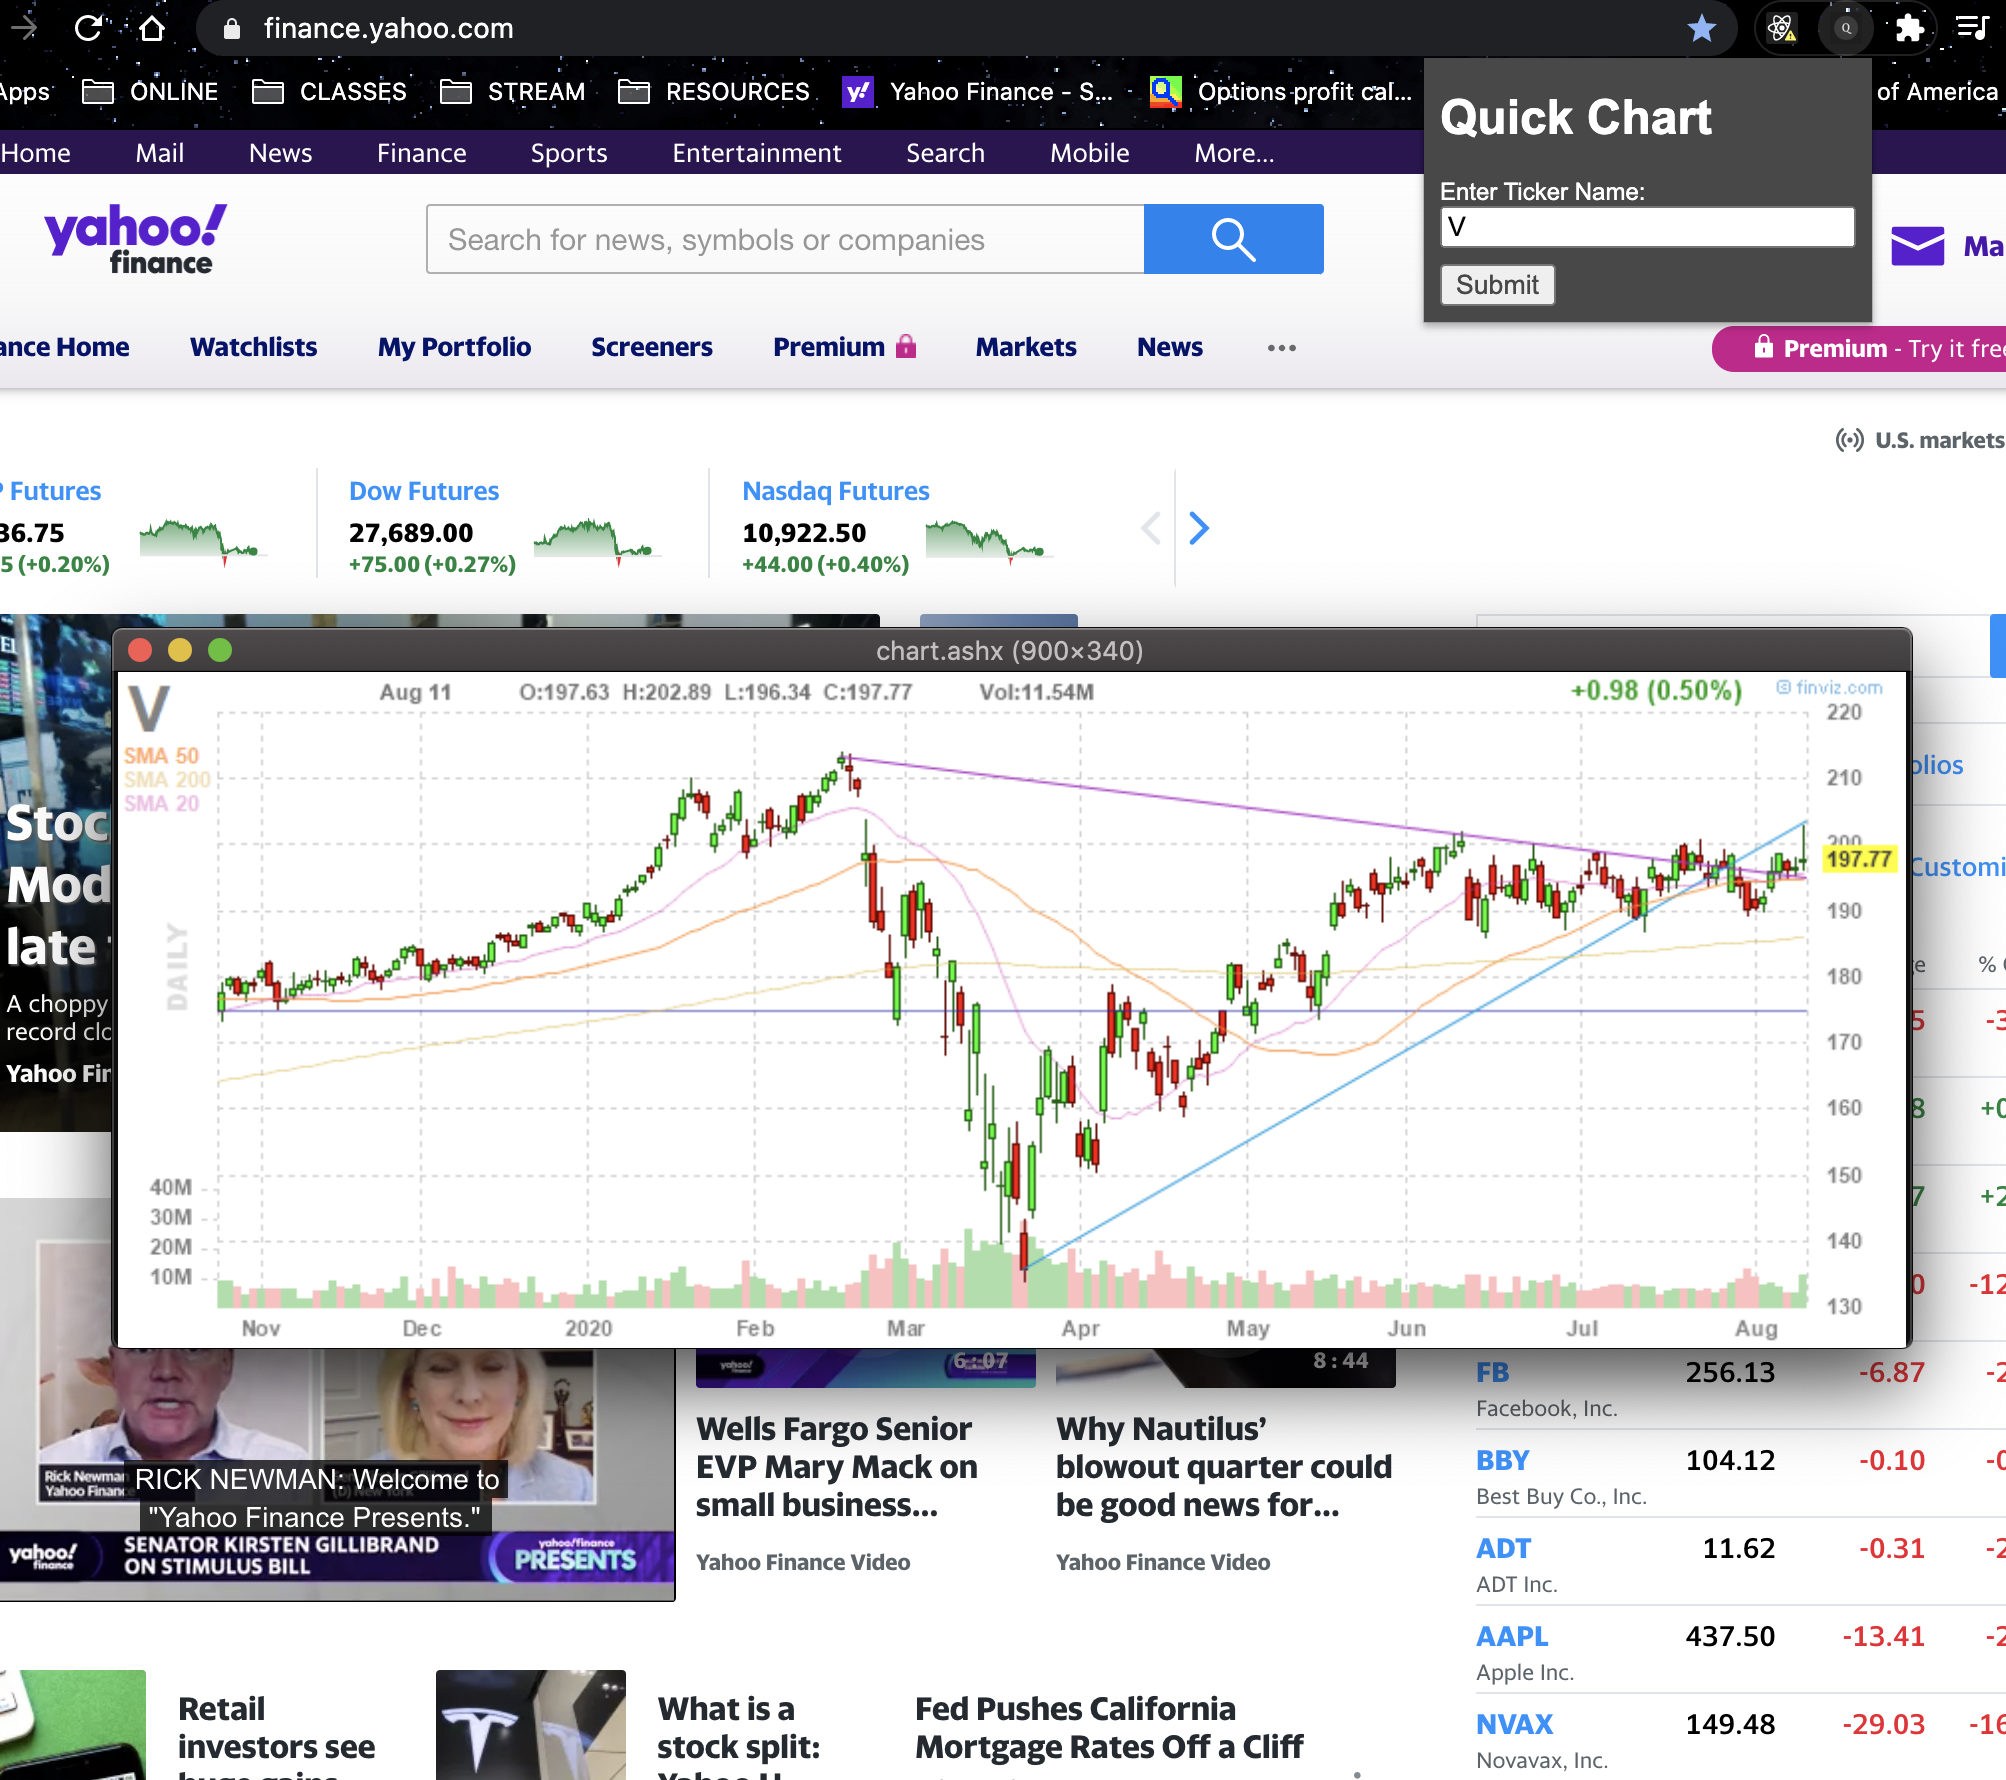The image size is (2006, 1780).
Task: Open the Watchlists tab
Action: click(253, 347)
